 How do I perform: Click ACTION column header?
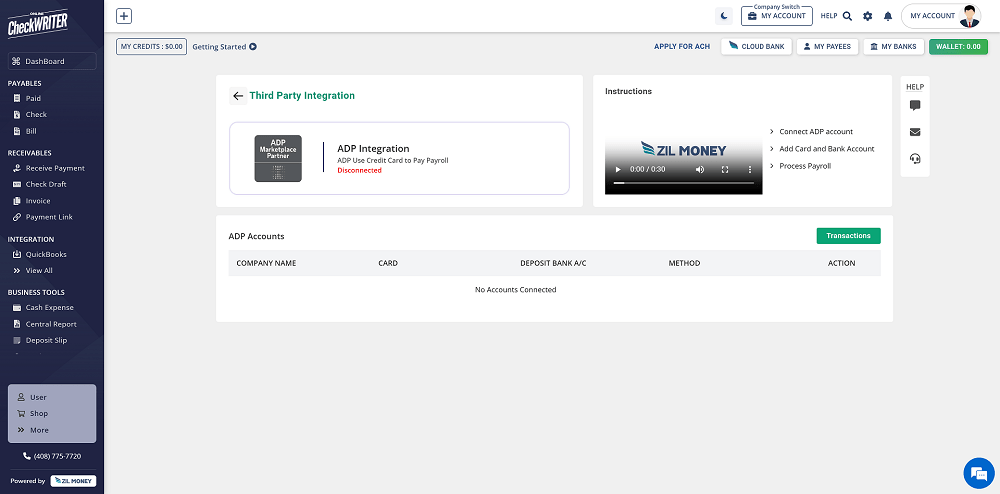coord(841,263)
